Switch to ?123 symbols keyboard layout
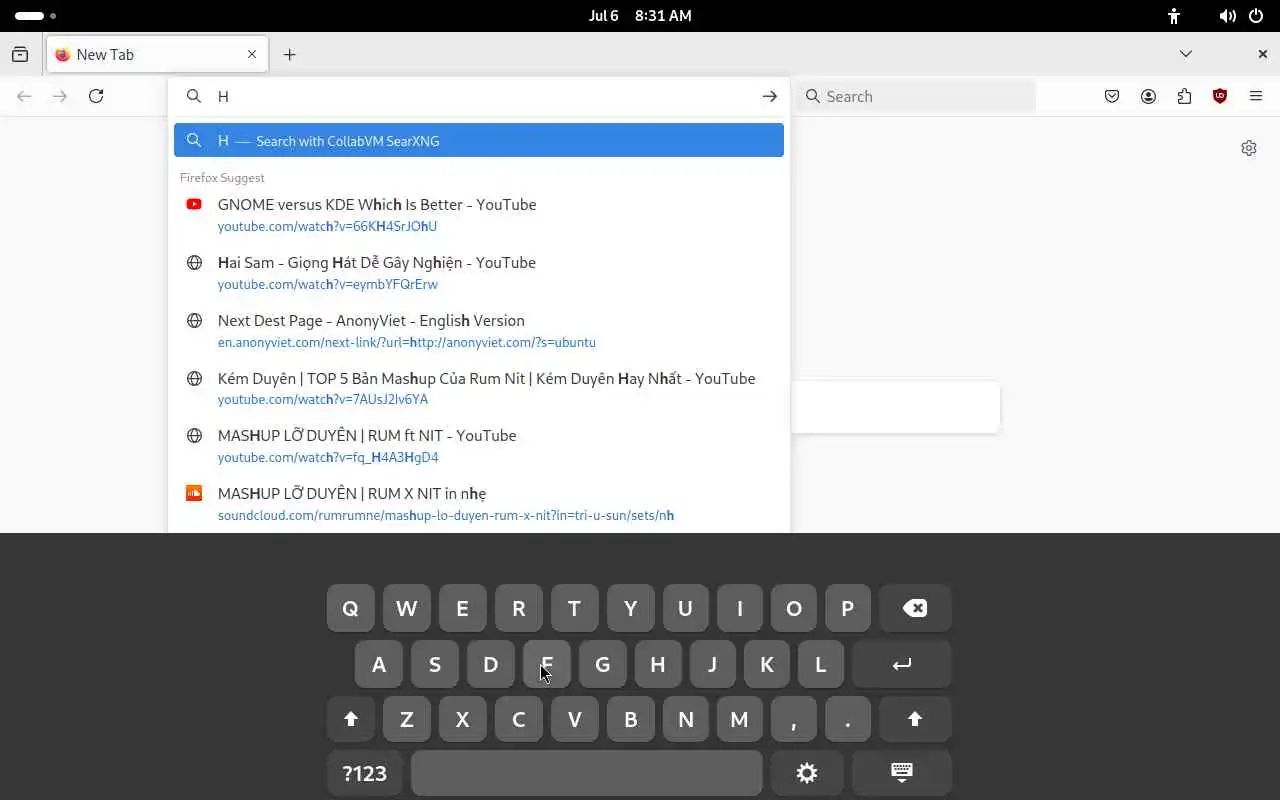The image size is (1280, 800). (364, 773)
